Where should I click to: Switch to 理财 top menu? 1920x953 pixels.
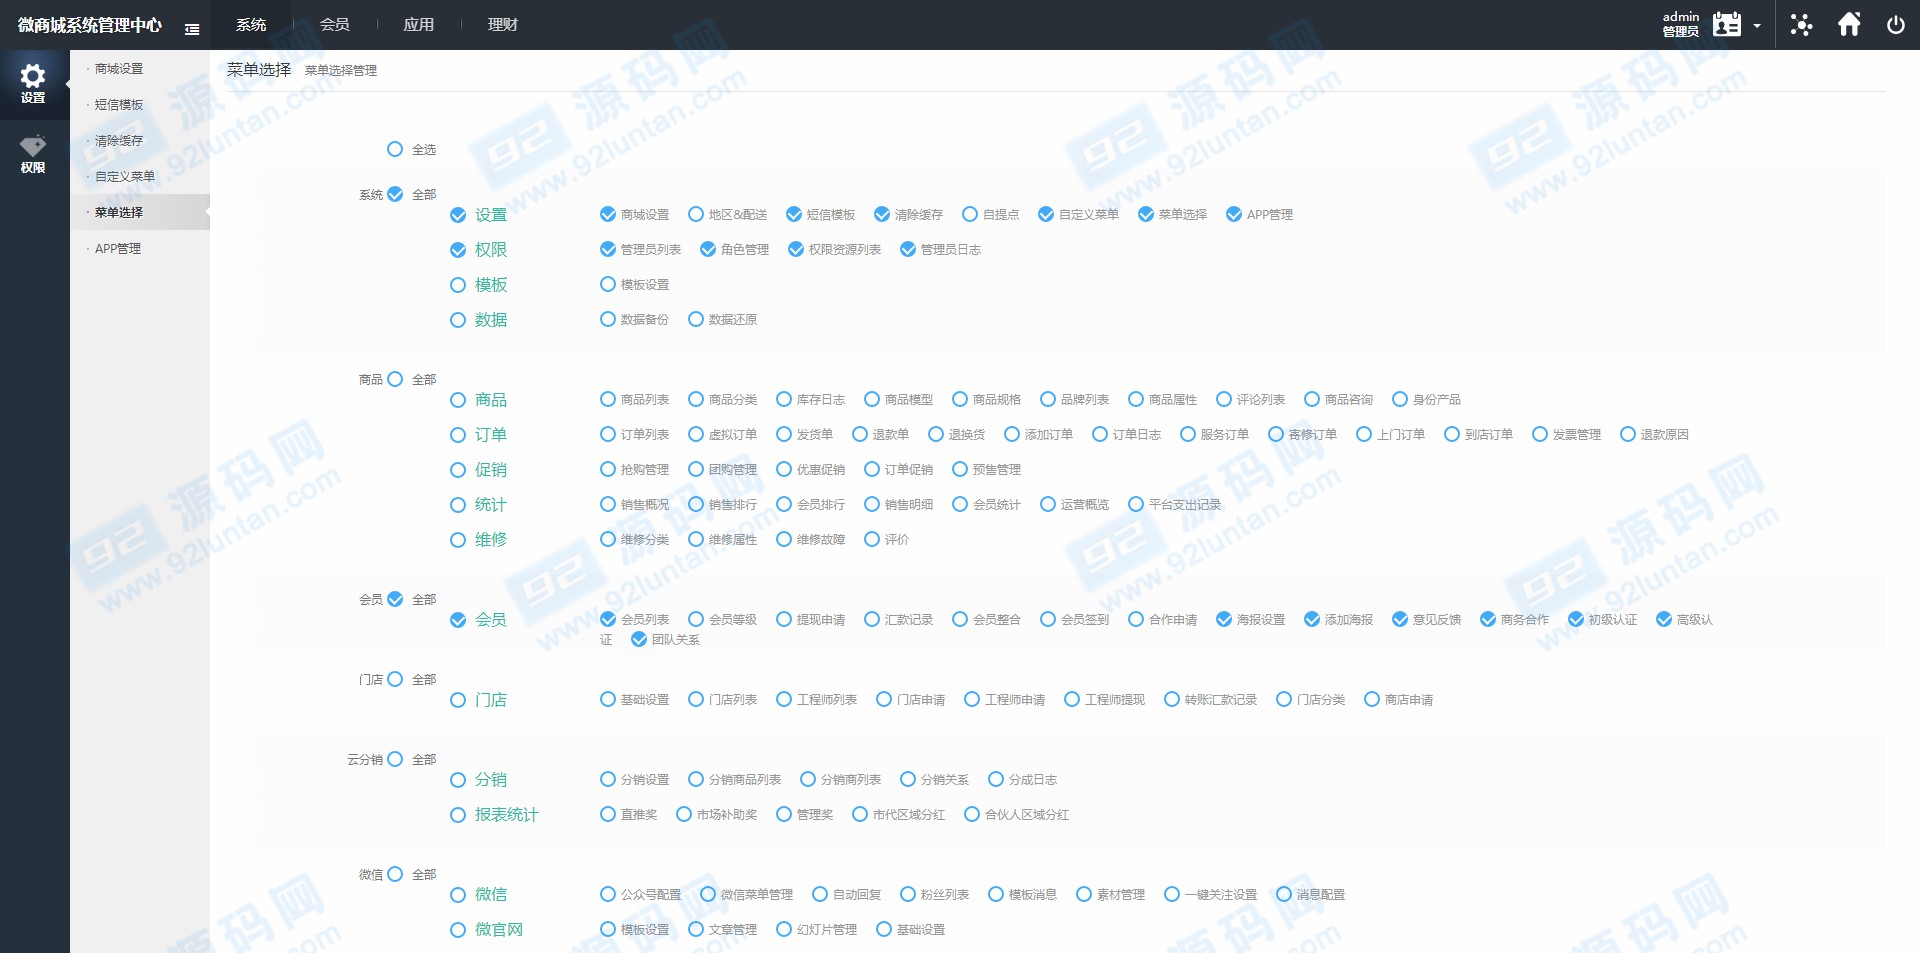tap(503, 25)
